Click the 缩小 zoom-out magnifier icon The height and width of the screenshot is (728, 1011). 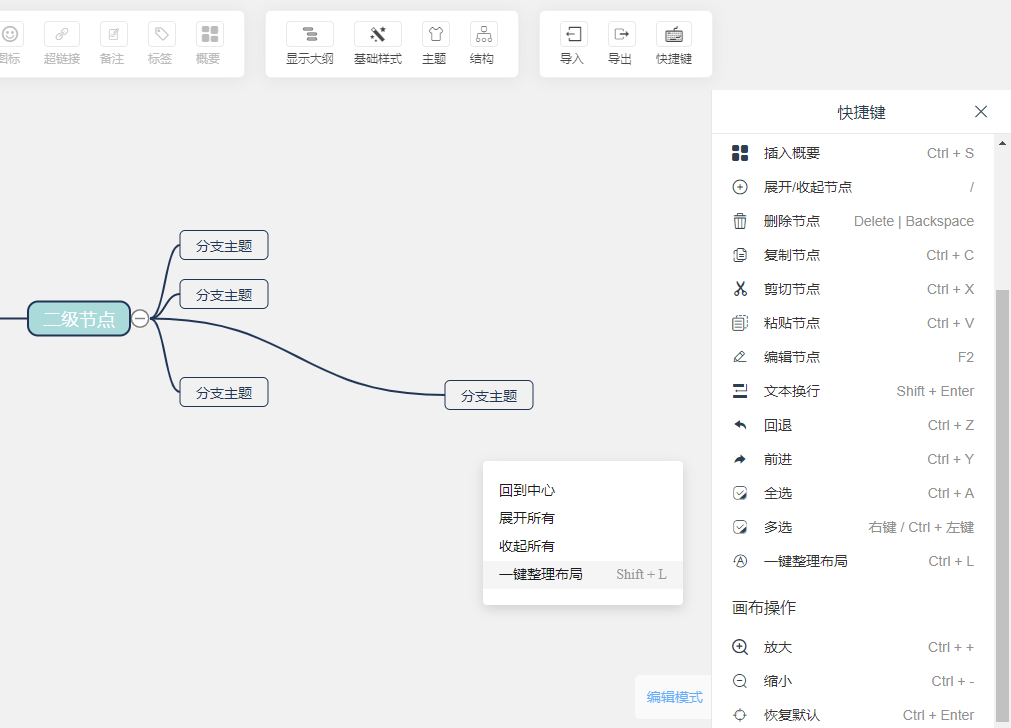[740, 681]
